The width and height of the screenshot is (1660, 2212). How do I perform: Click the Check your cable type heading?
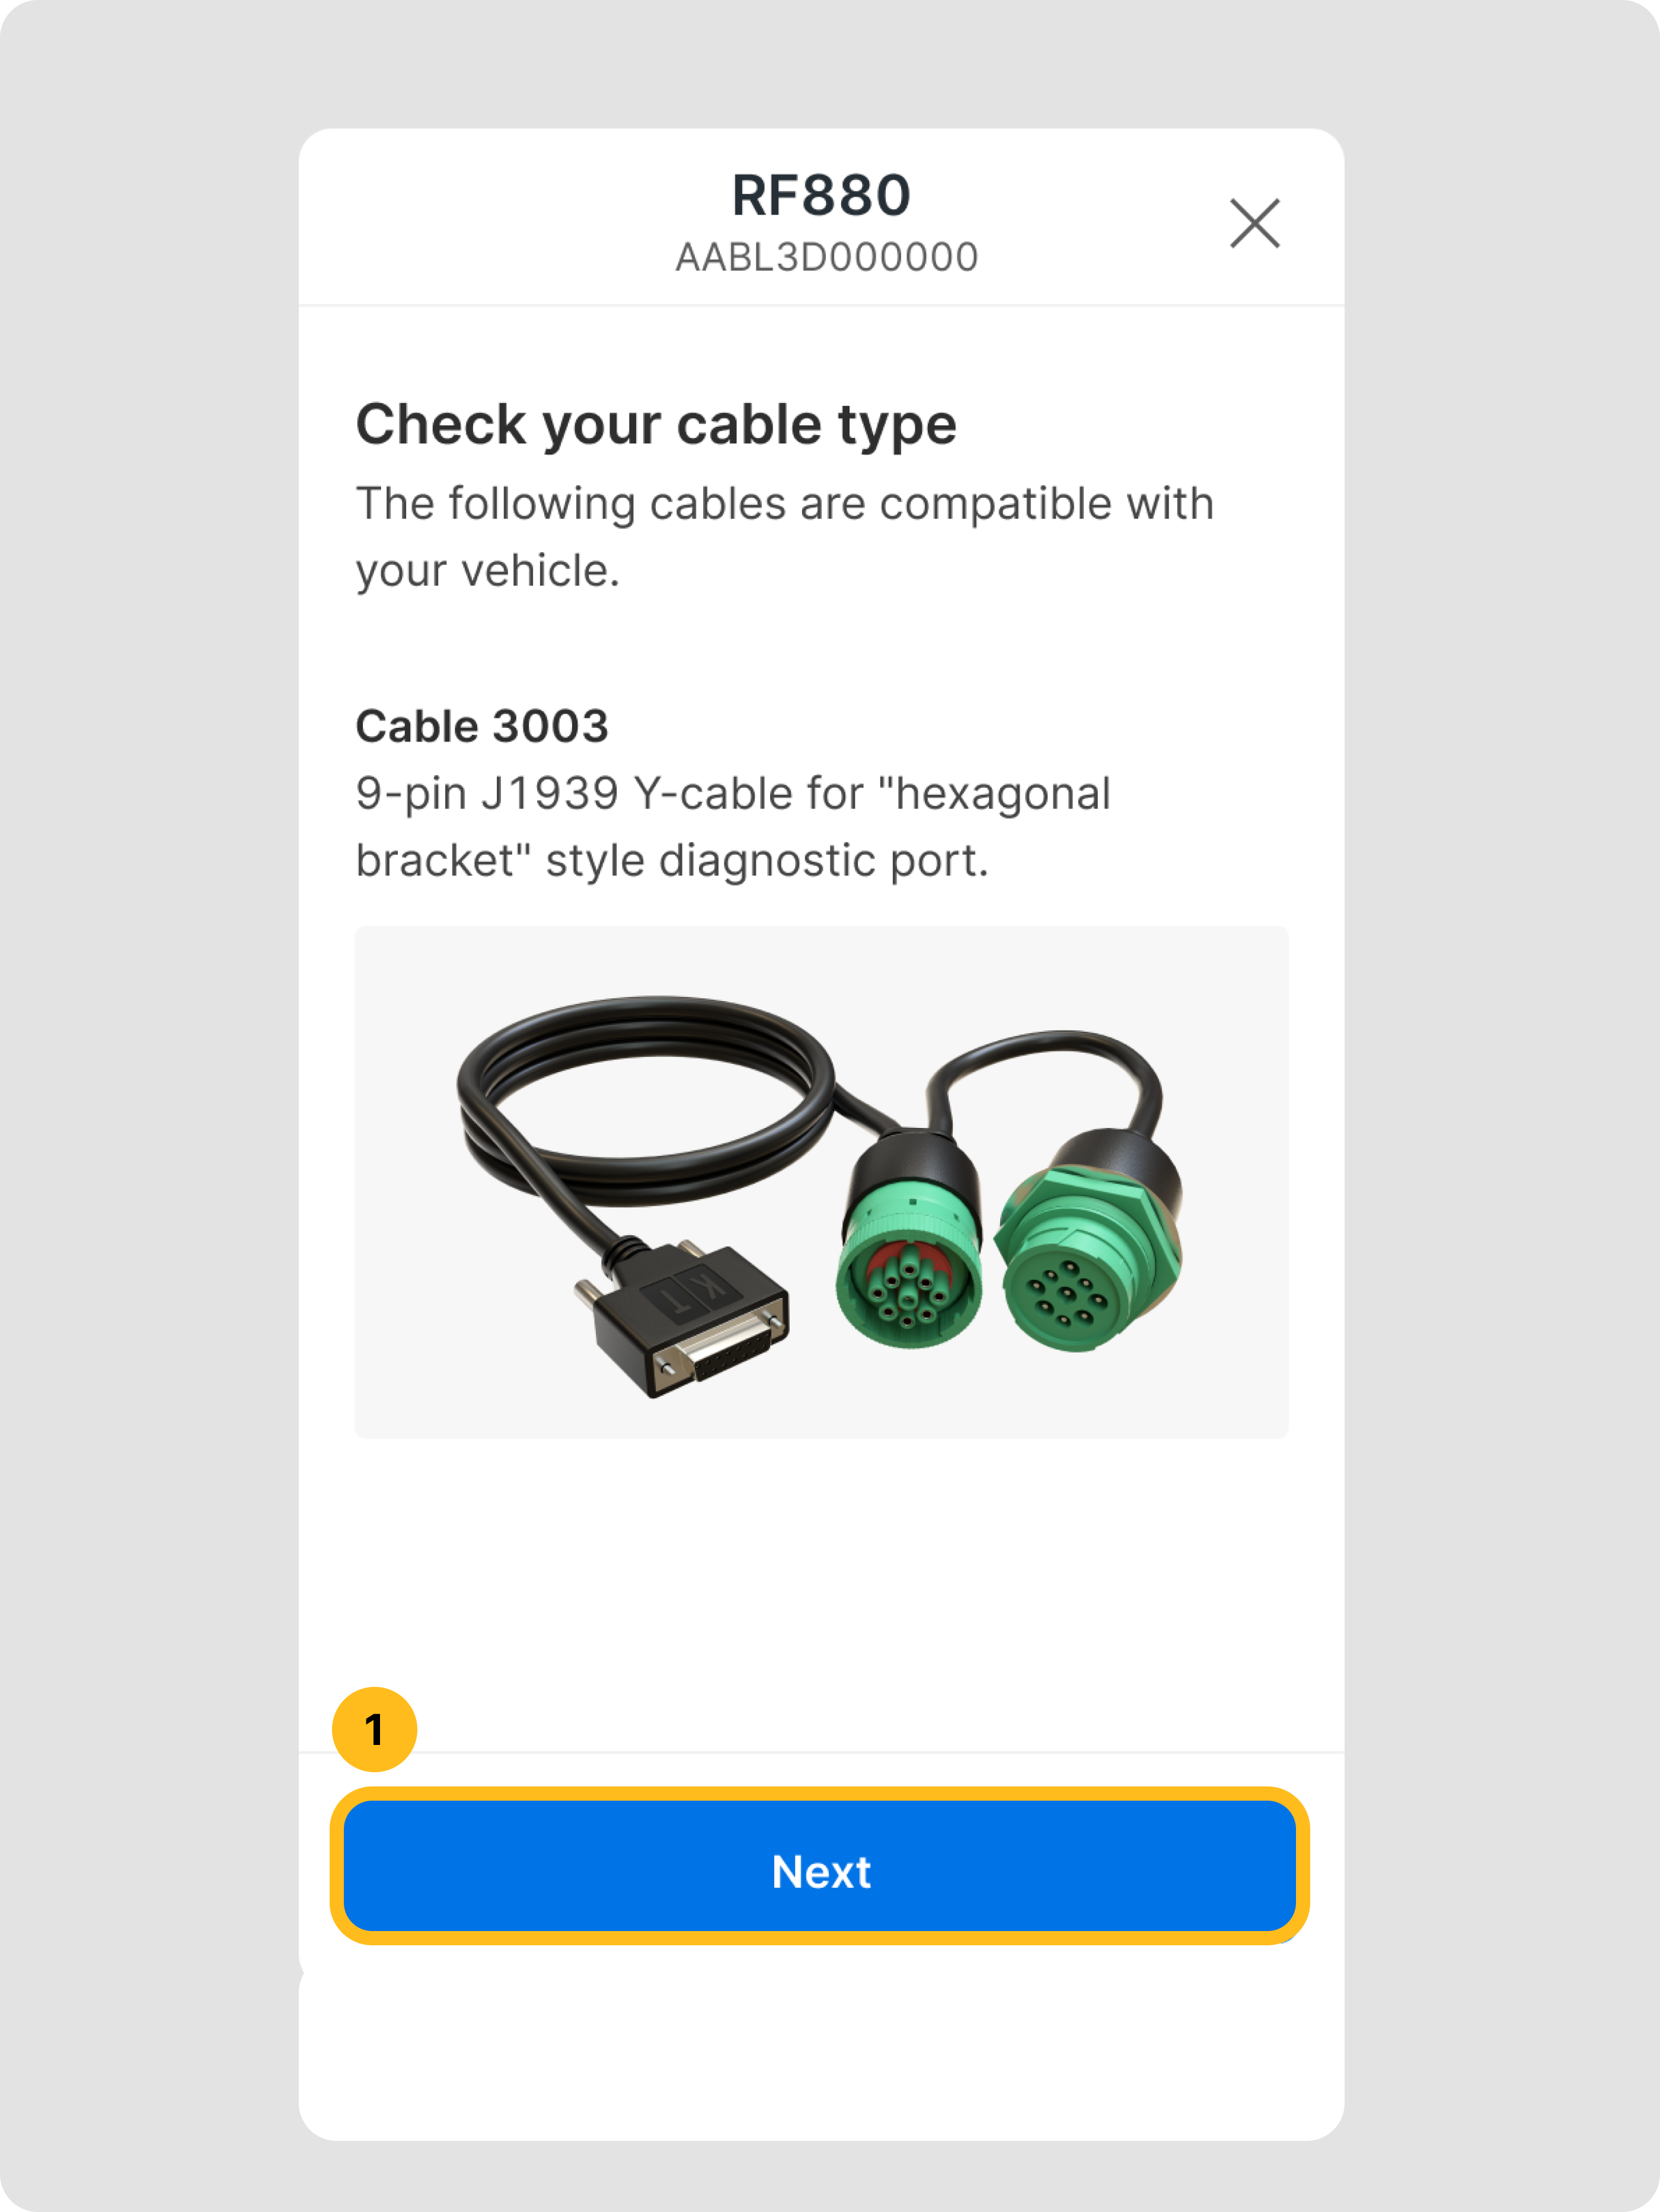point(656,425)
